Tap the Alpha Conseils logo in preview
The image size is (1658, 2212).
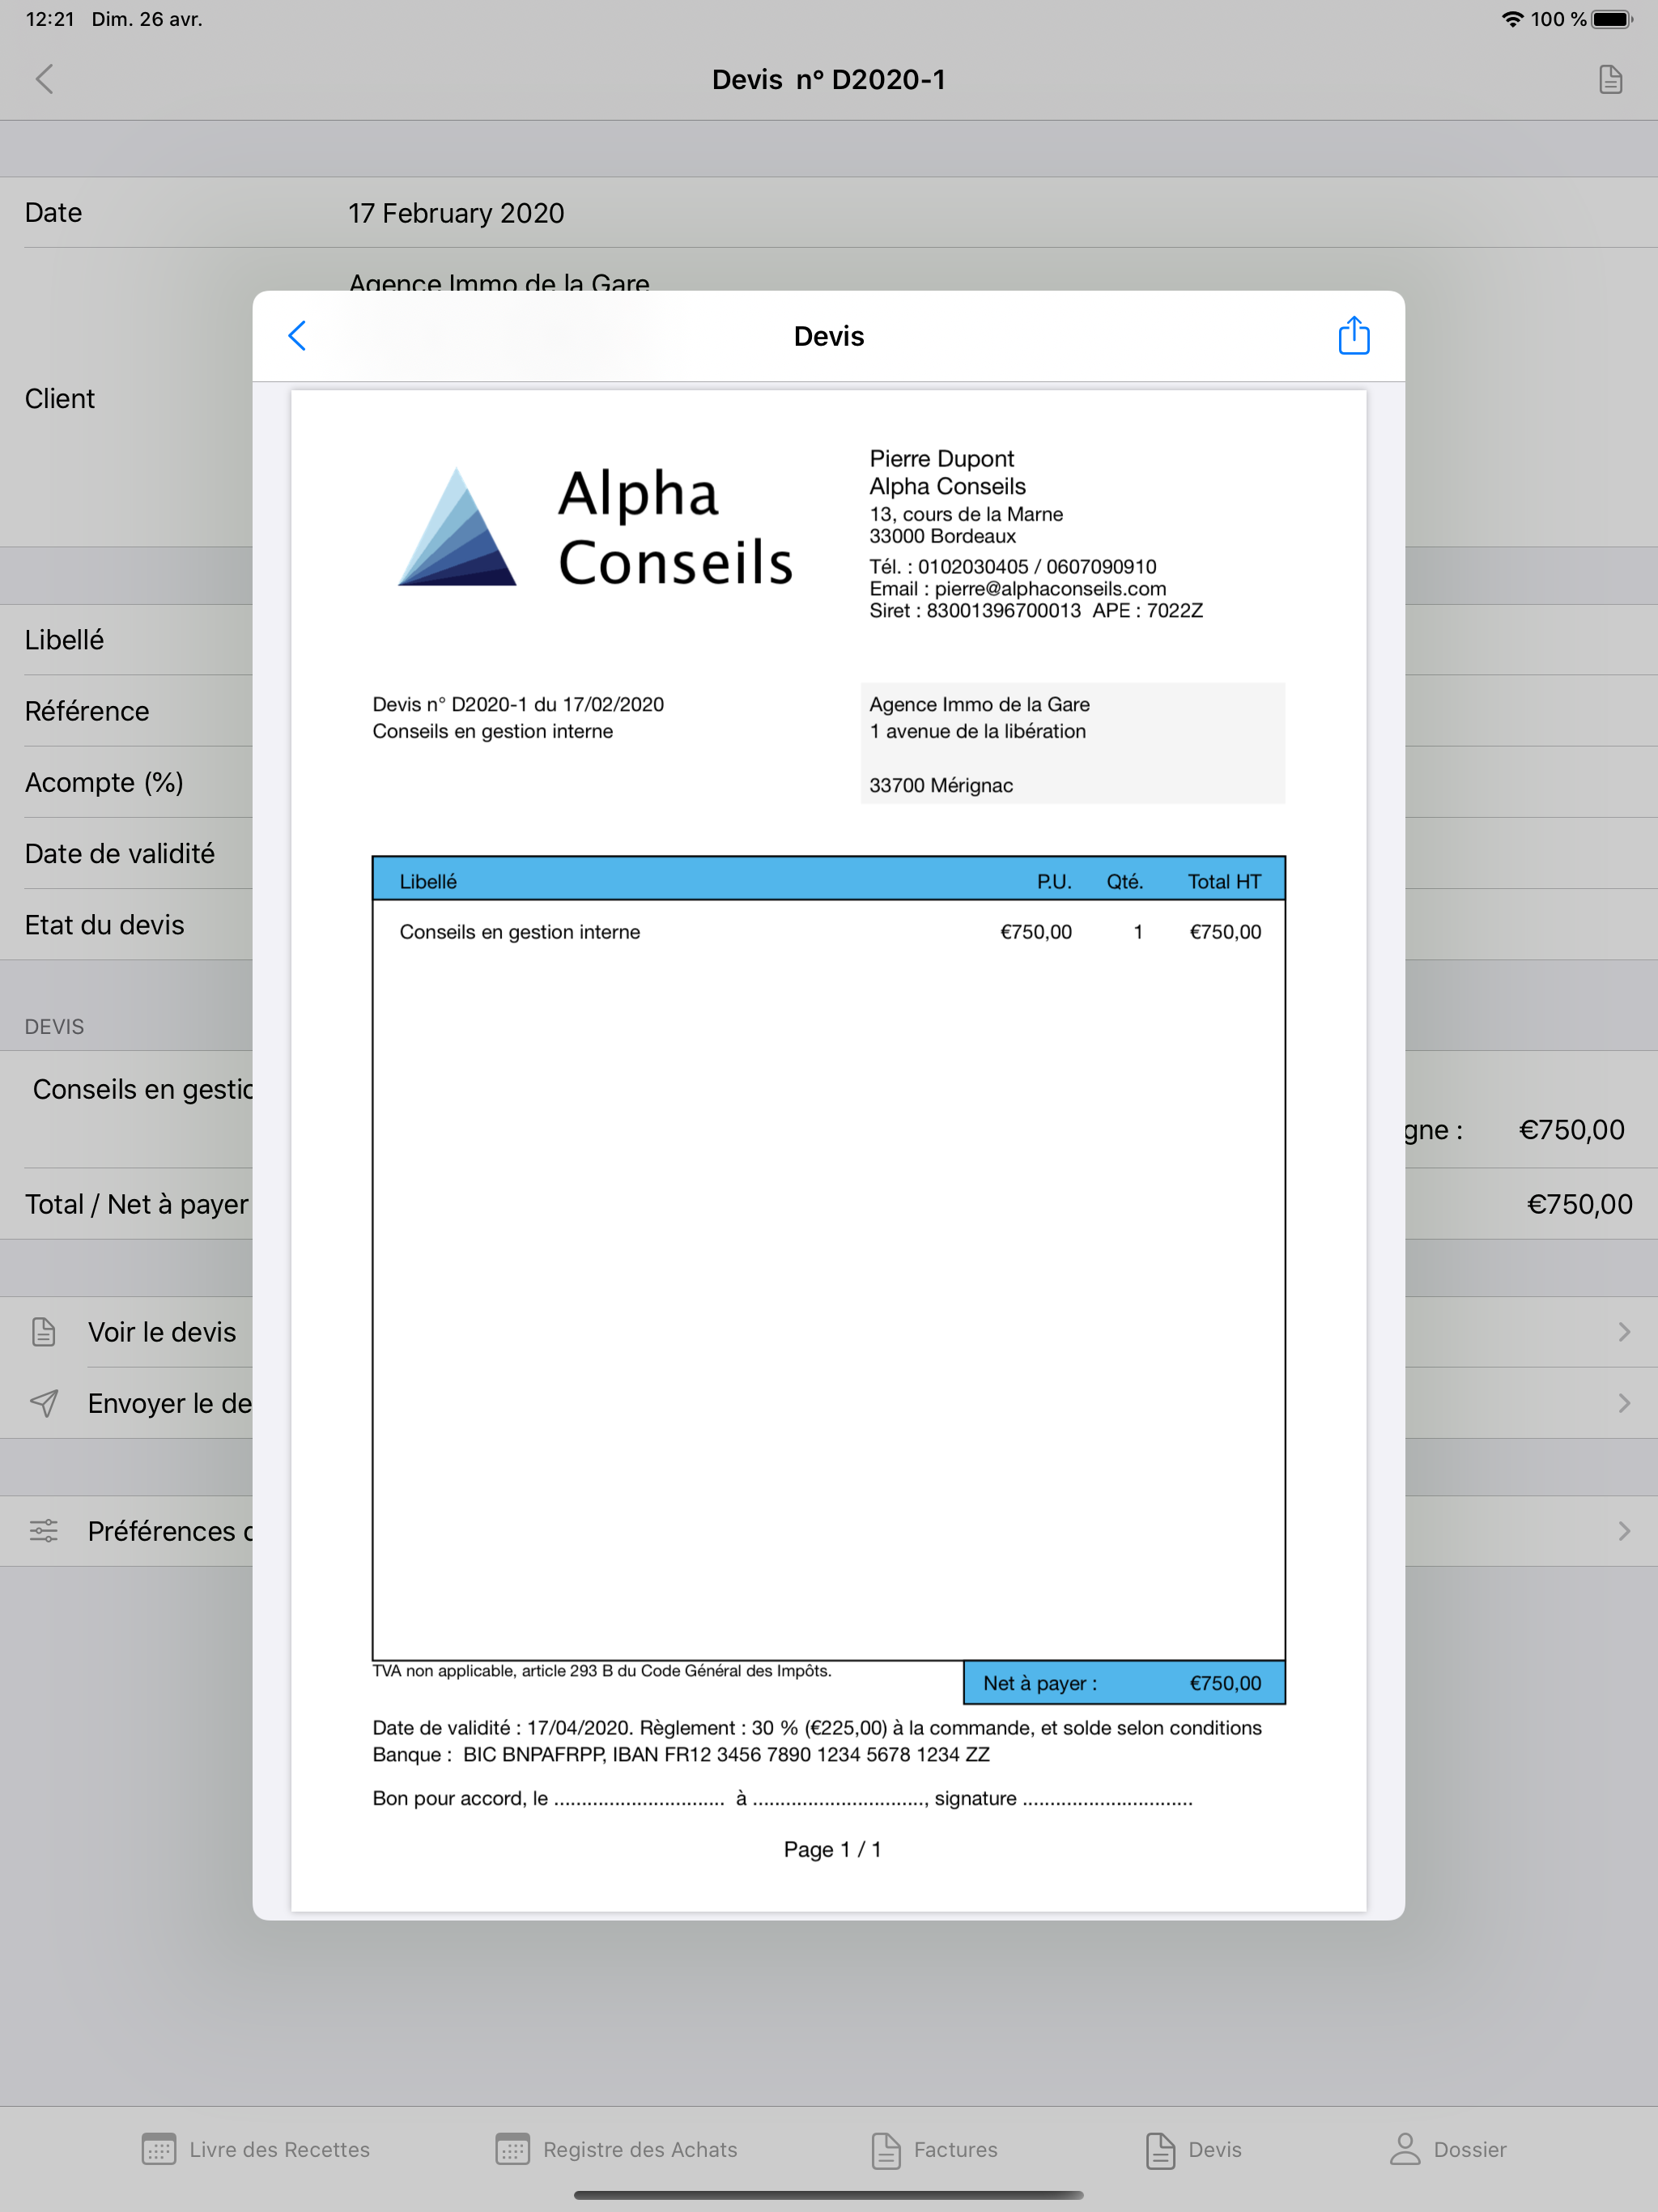595,527
